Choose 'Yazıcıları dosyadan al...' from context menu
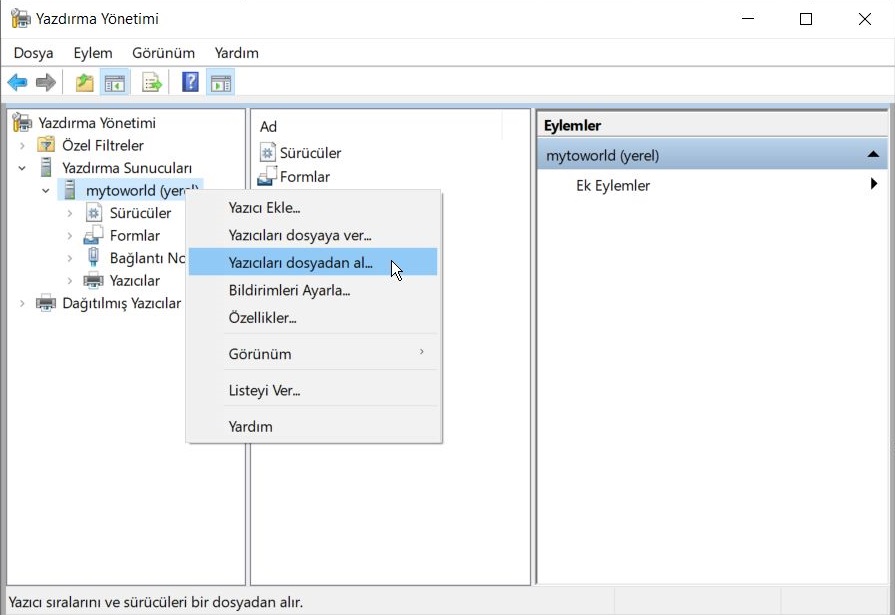 (x=300, y=263)
